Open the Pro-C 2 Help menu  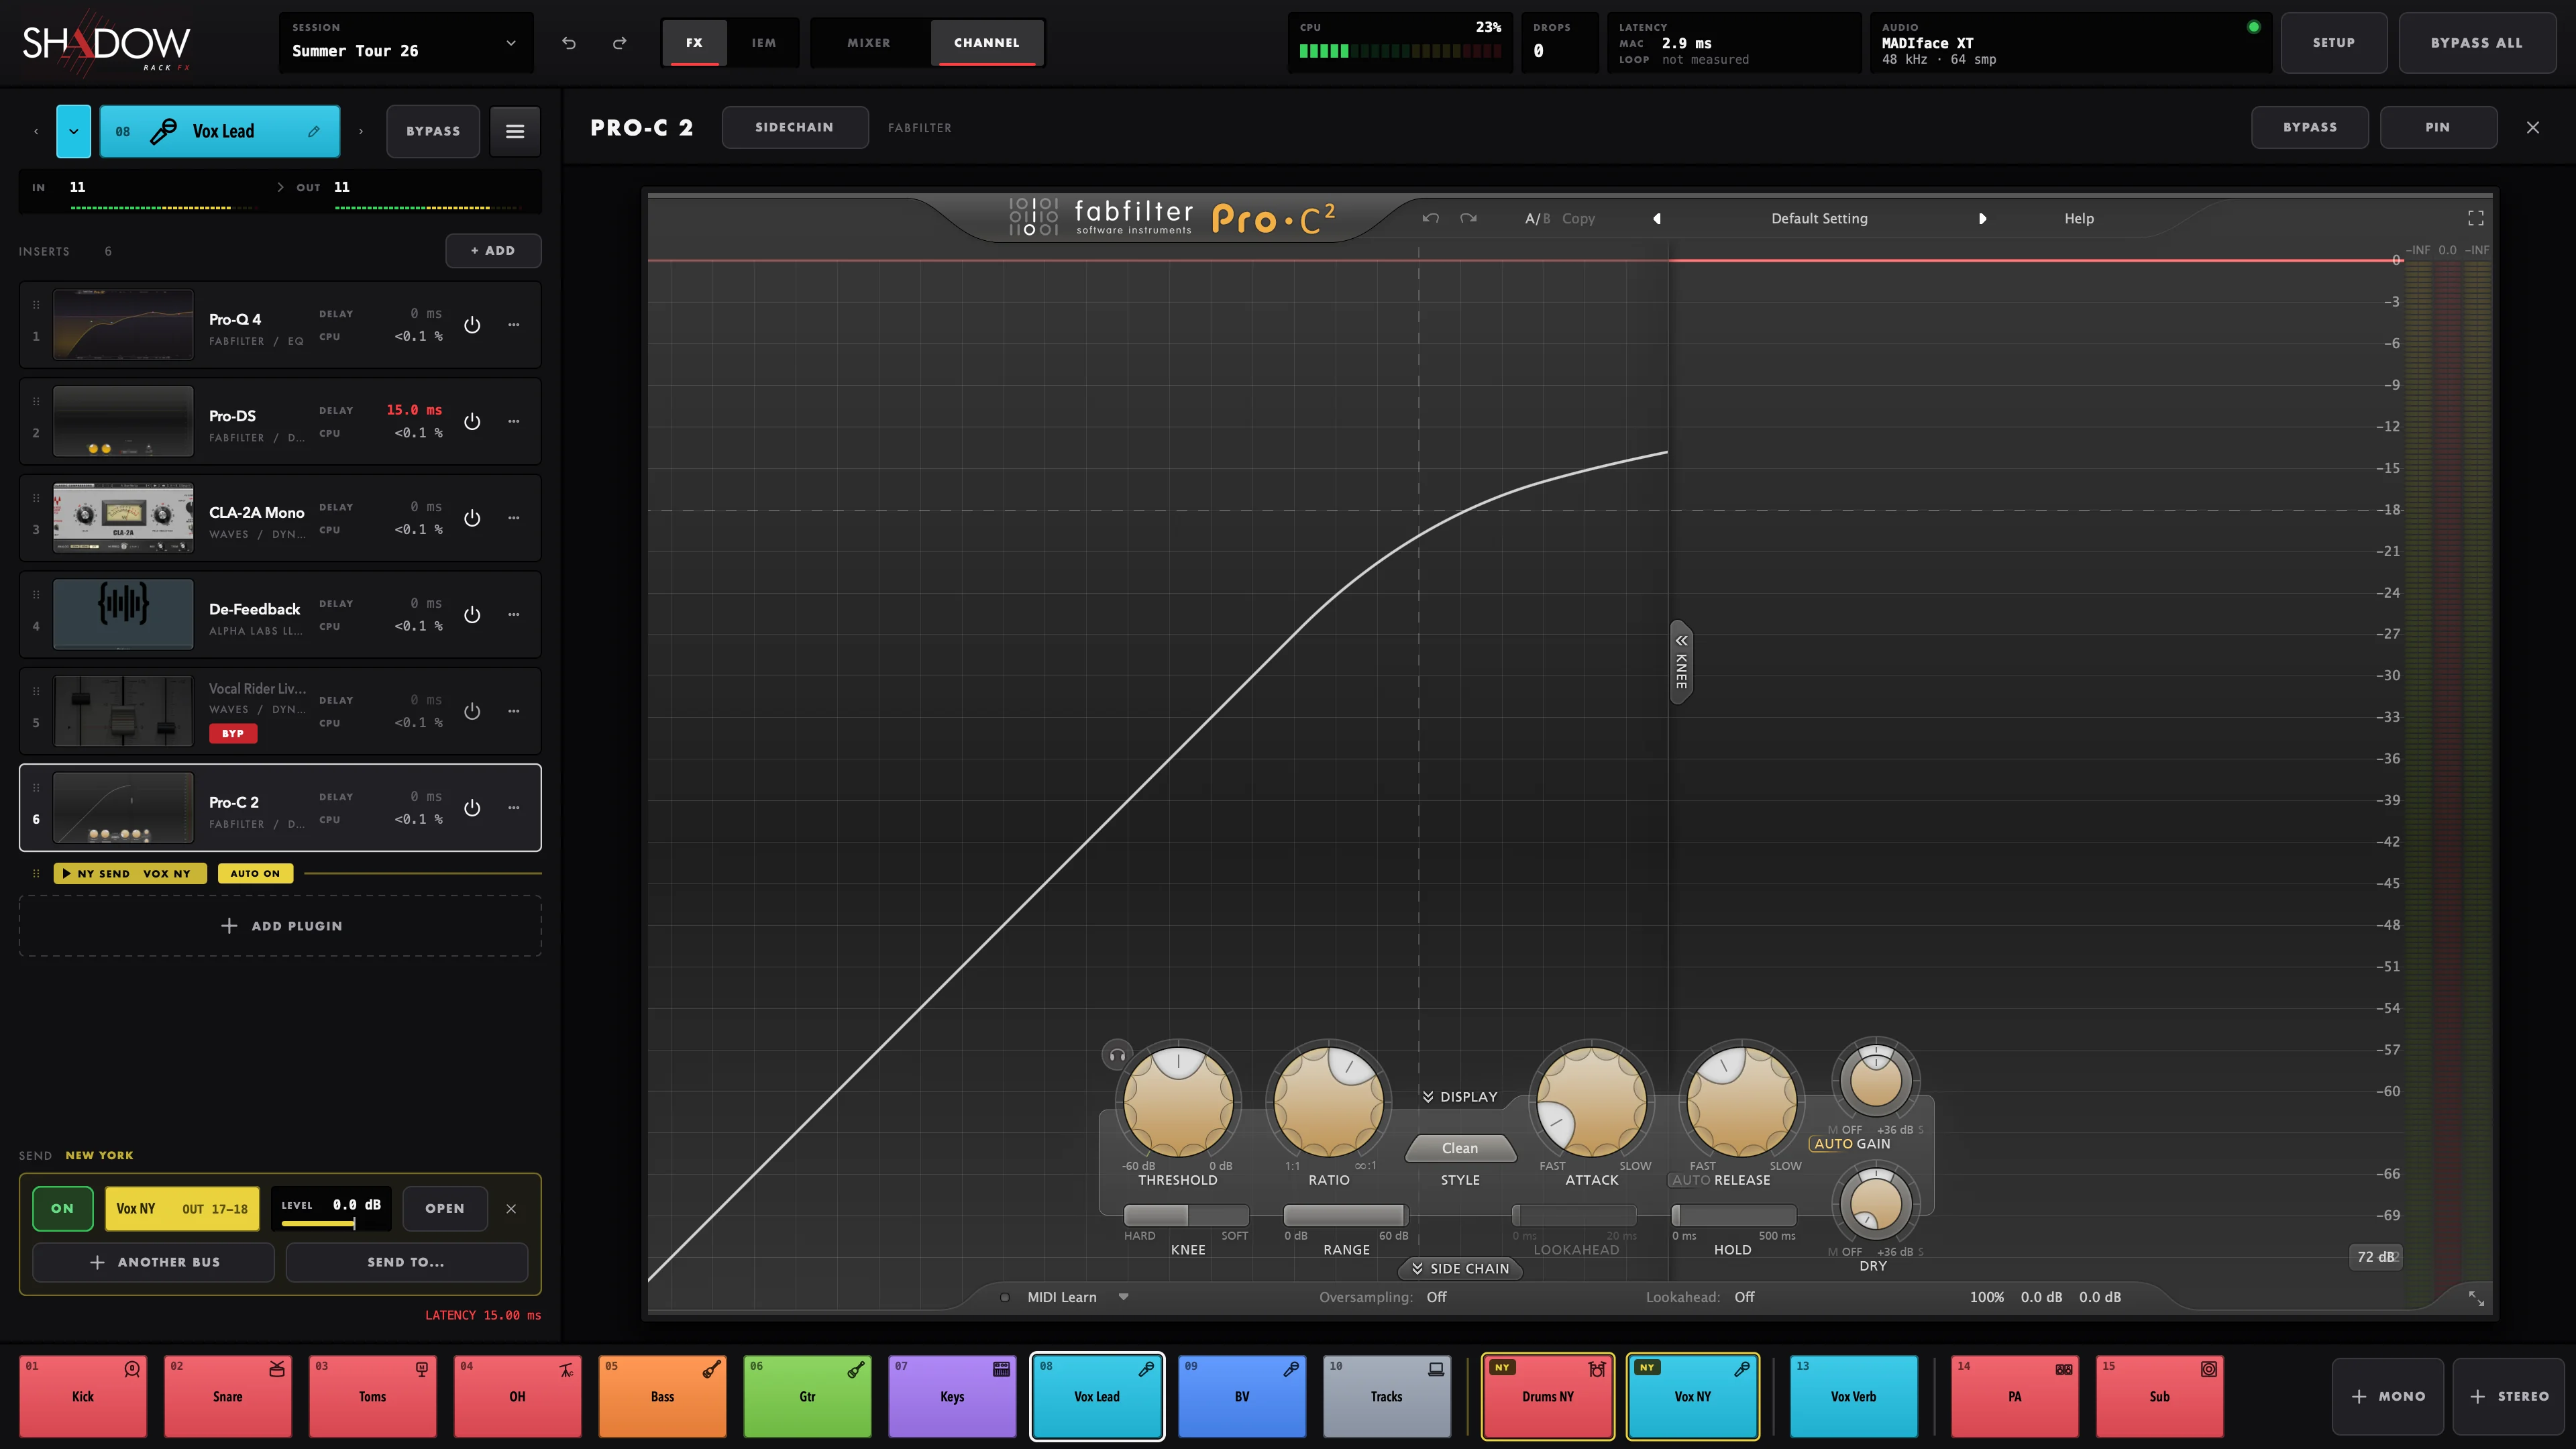[2079, 218]
